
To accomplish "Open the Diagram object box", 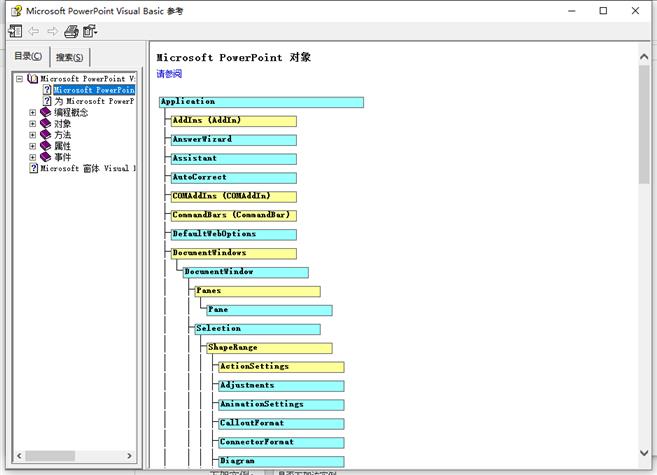I will click(281, 461).
